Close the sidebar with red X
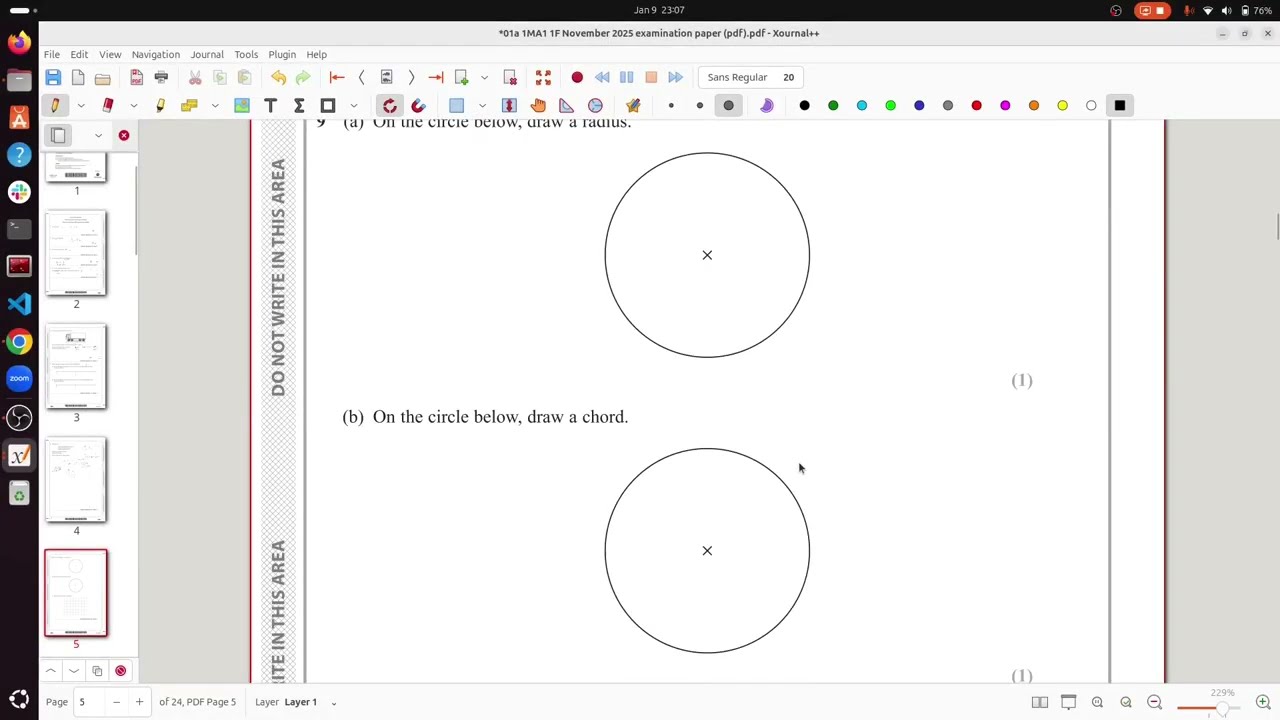1280x720 pixels. (124, 135)
